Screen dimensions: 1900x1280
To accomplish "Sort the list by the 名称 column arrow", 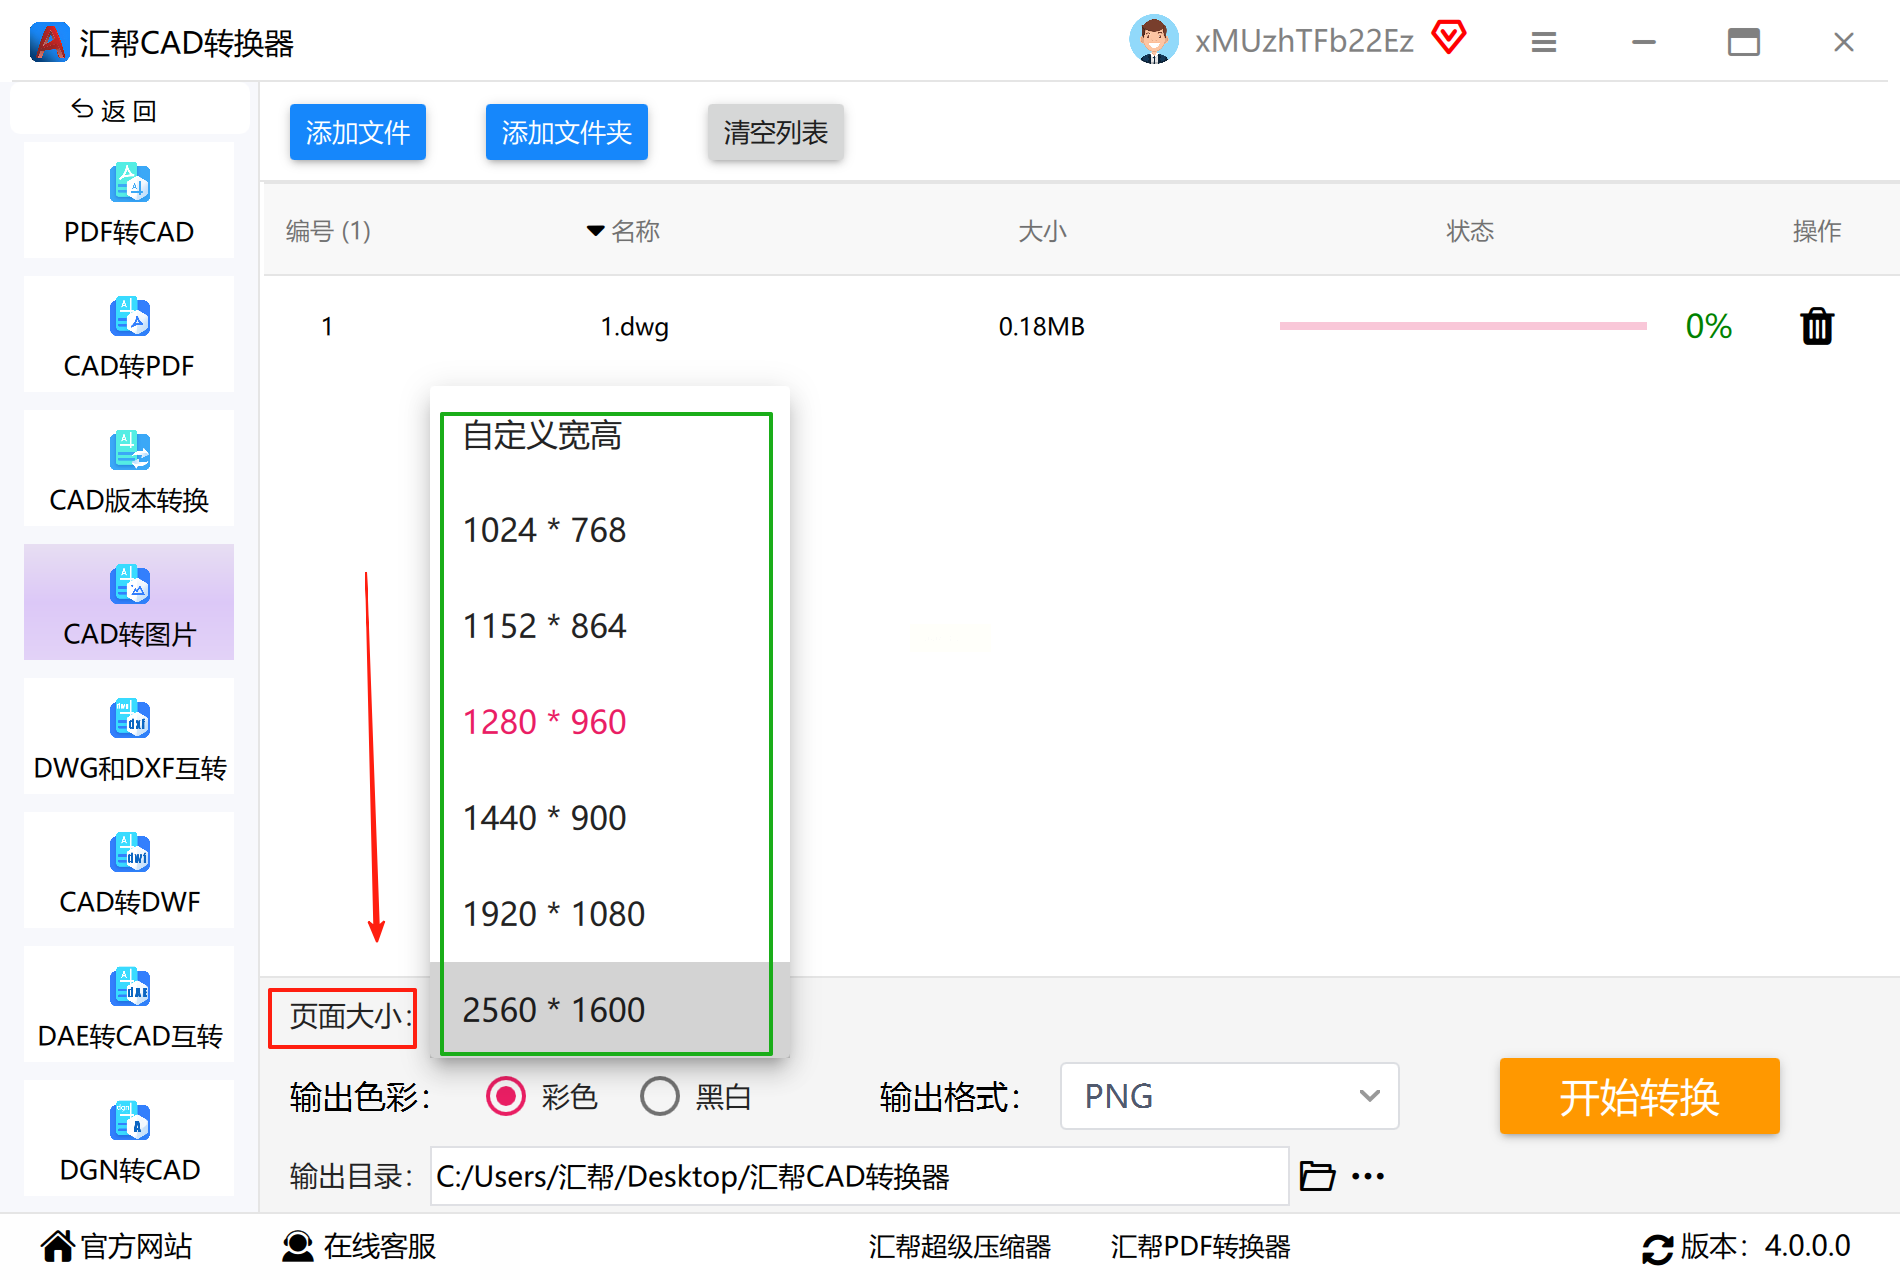I will point(595,231).
